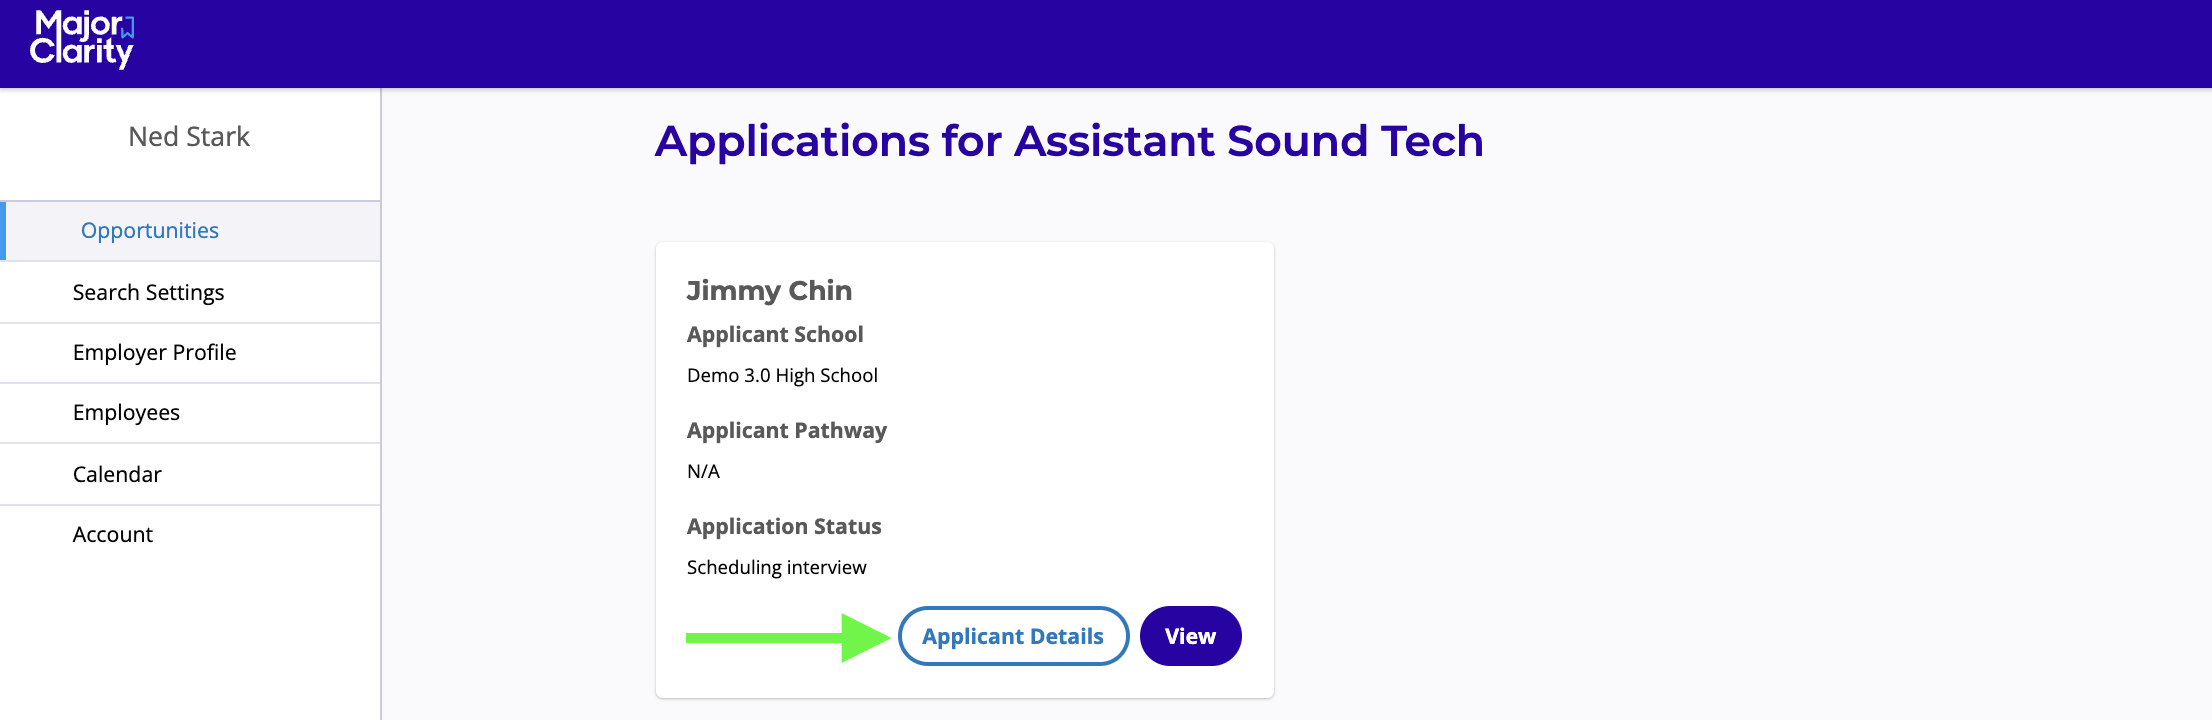Image resolution: width=2212 pixels, height=720 pixels.
Task: Open the Calendar page
Action: coord(117,475)
